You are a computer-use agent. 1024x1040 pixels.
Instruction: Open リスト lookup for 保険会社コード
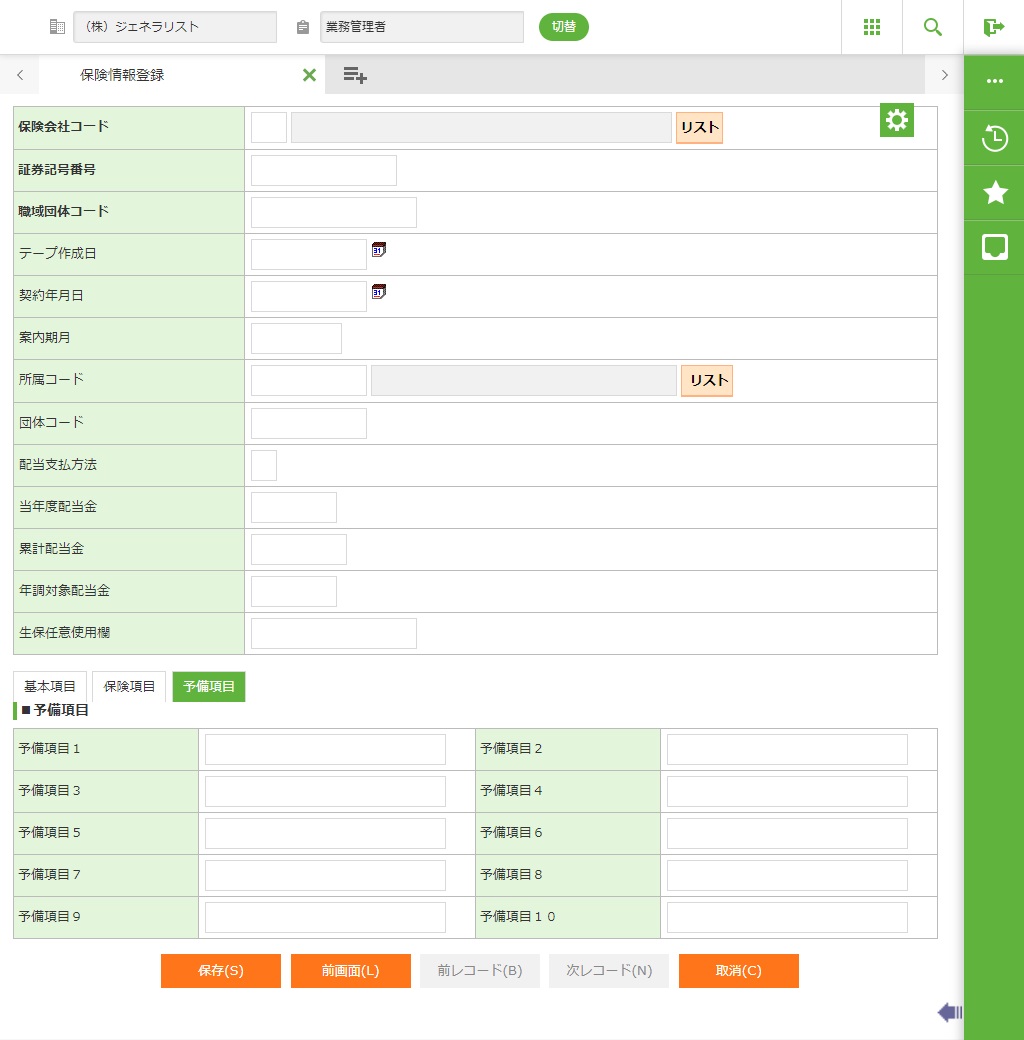tap(699, 128)
